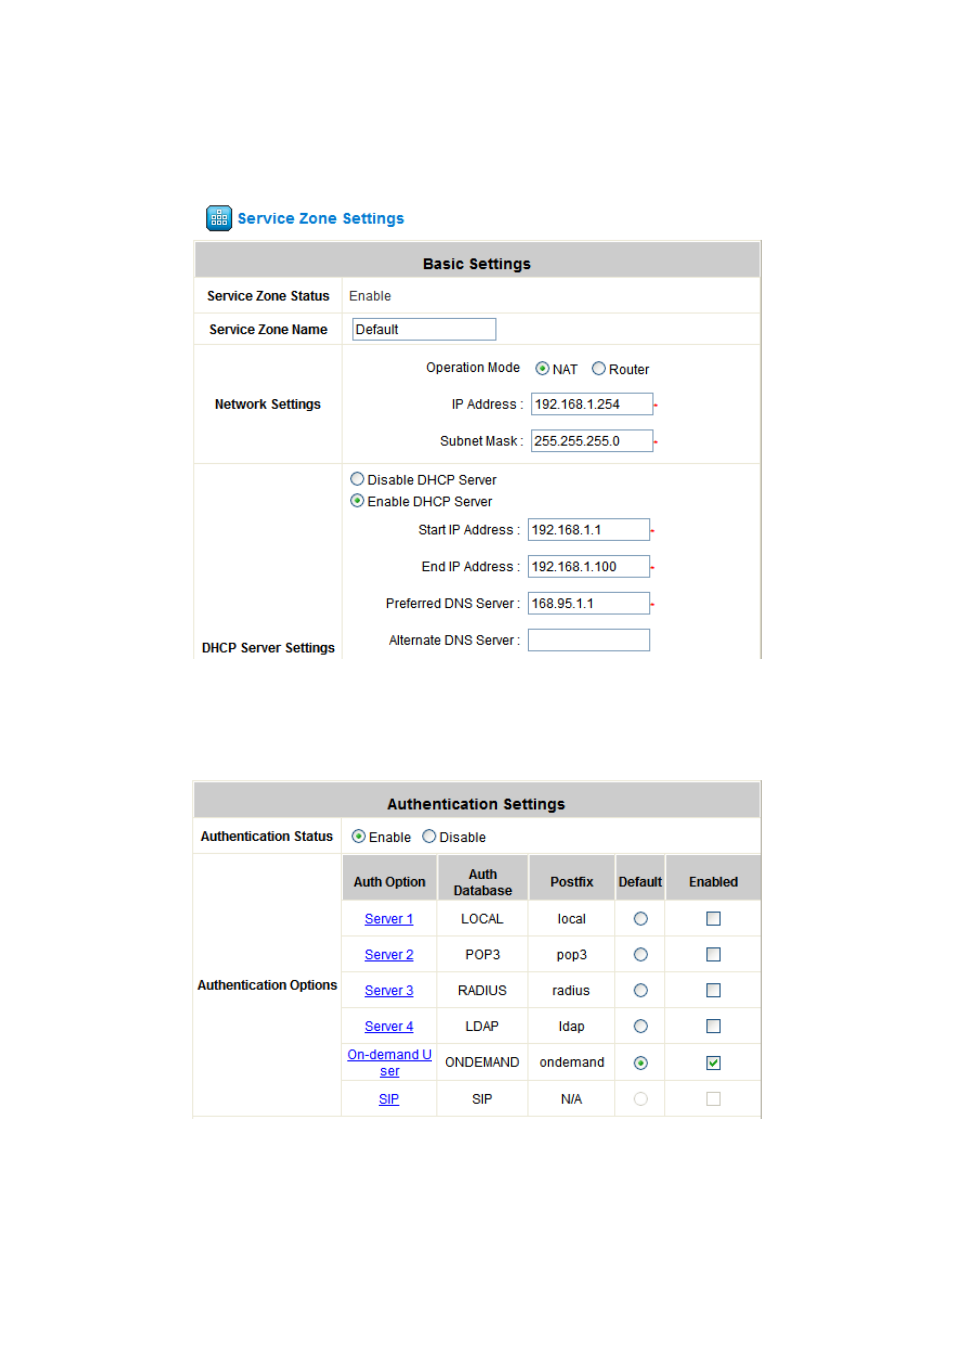Click the Alternate DNS Server label
Screen dimensions: 954x1350
454,640
